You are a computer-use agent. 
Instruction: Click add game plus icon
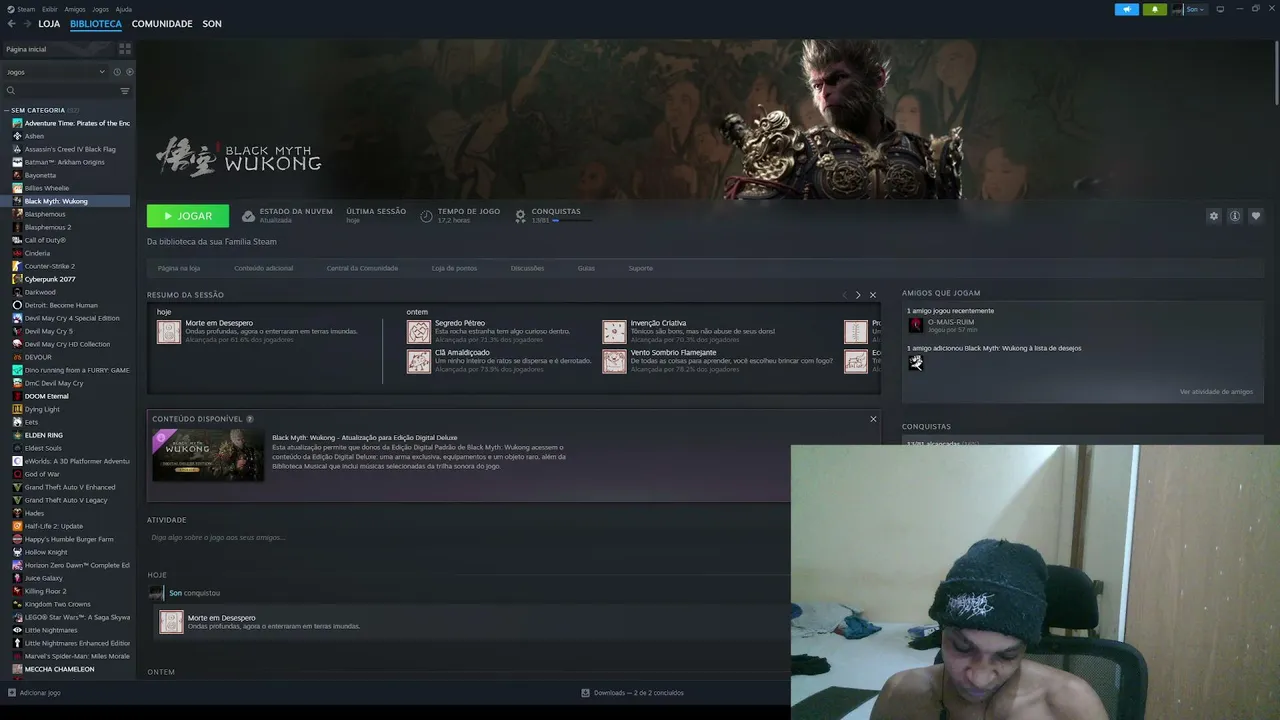12,692
